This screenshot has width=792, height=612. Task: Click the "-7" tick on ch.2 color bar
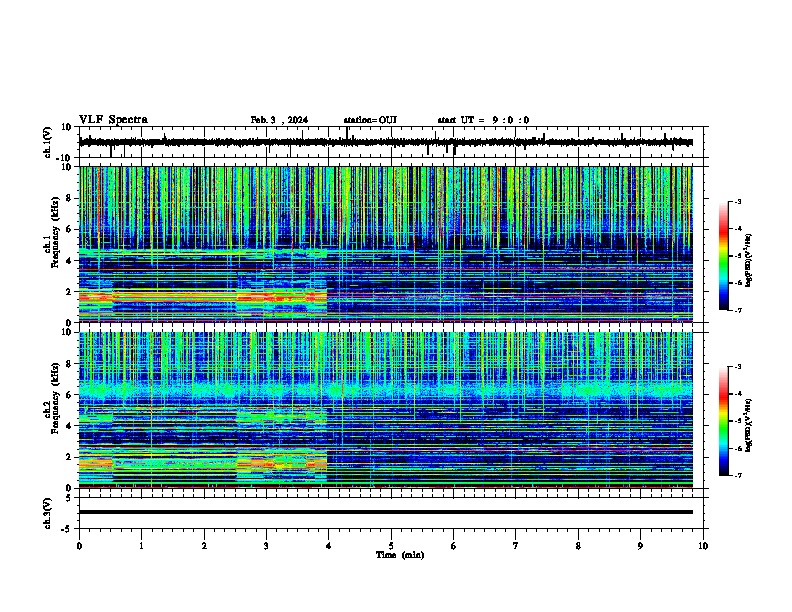tap(738, 476)
